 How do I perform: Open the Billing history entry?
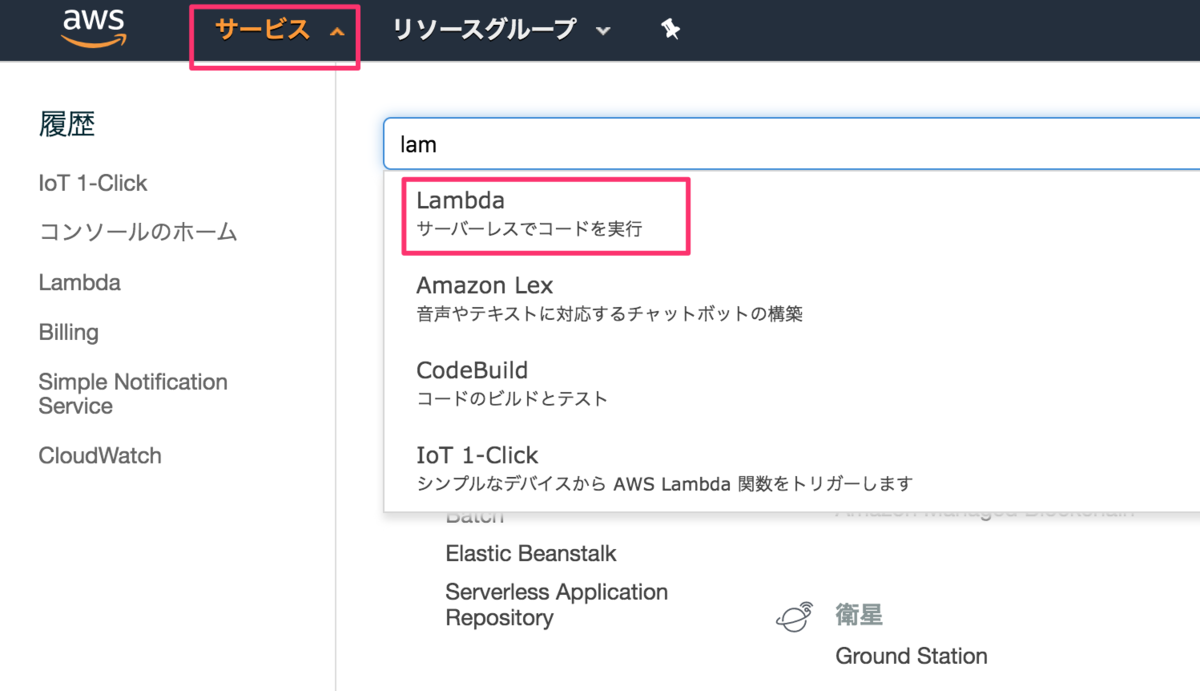[68, 332]
